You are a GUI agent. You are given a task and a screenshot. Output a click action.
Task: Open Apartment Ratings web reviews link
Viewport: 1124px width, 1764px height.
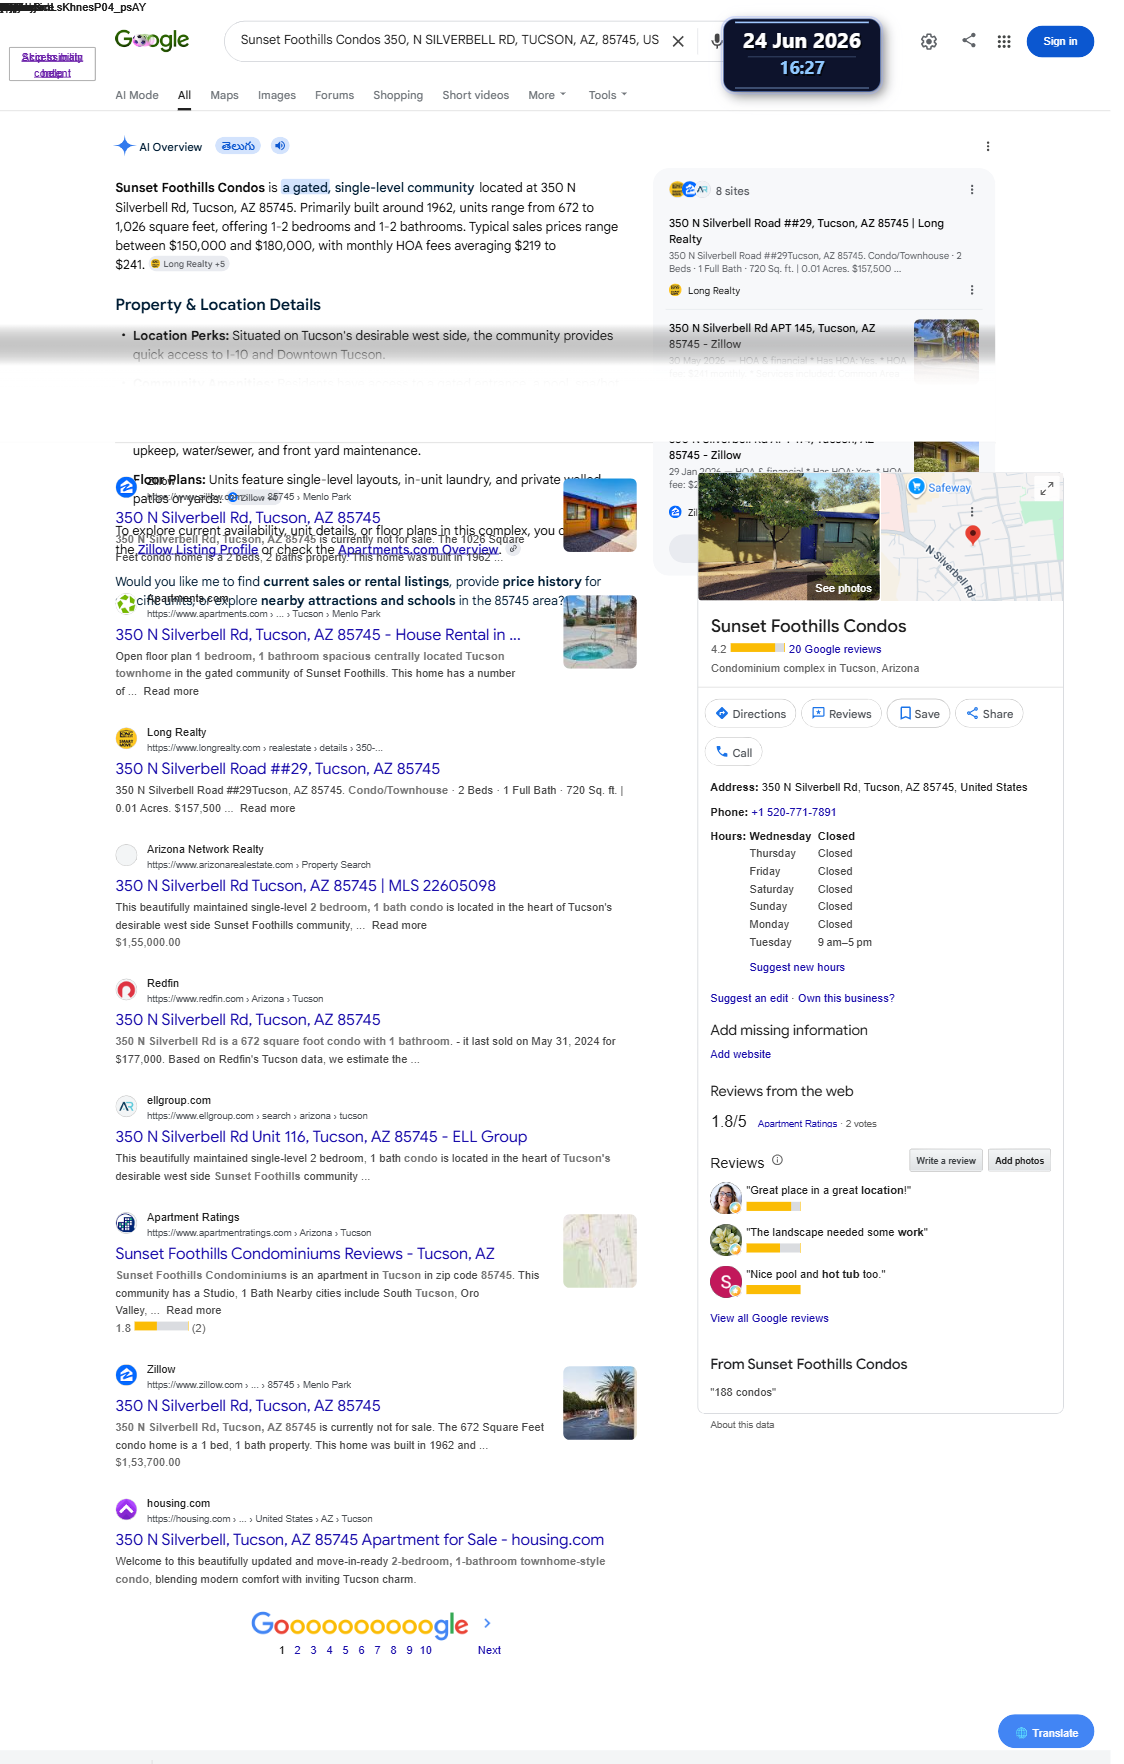[x=797, y=1124]
